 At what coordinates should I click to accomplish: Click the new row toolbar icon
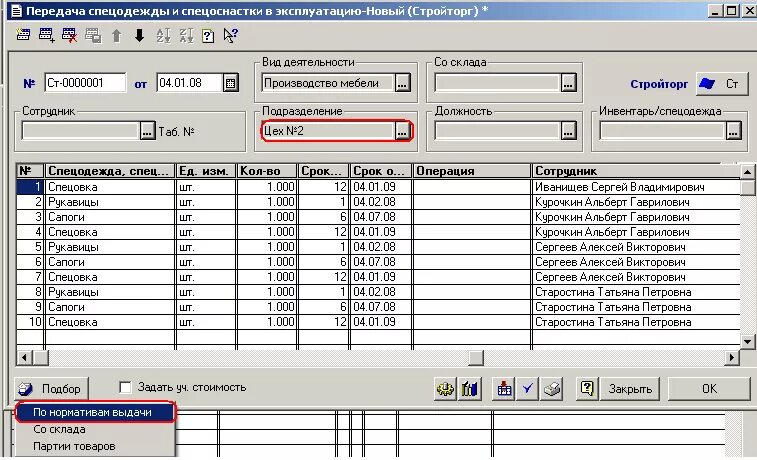pos(23,35)
